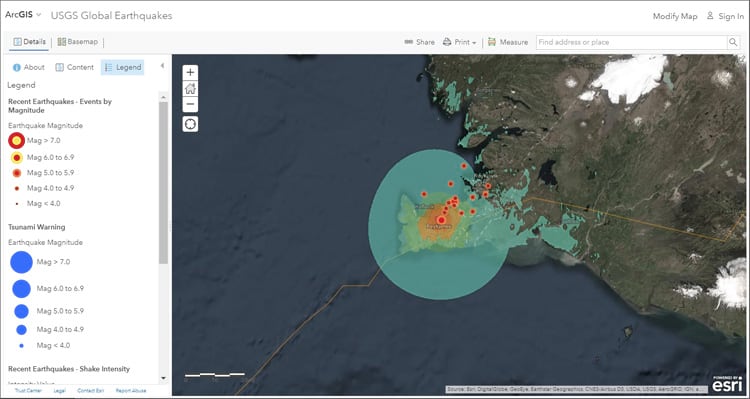
Task: Open the Basemap gallery
Action: (77, 42)
